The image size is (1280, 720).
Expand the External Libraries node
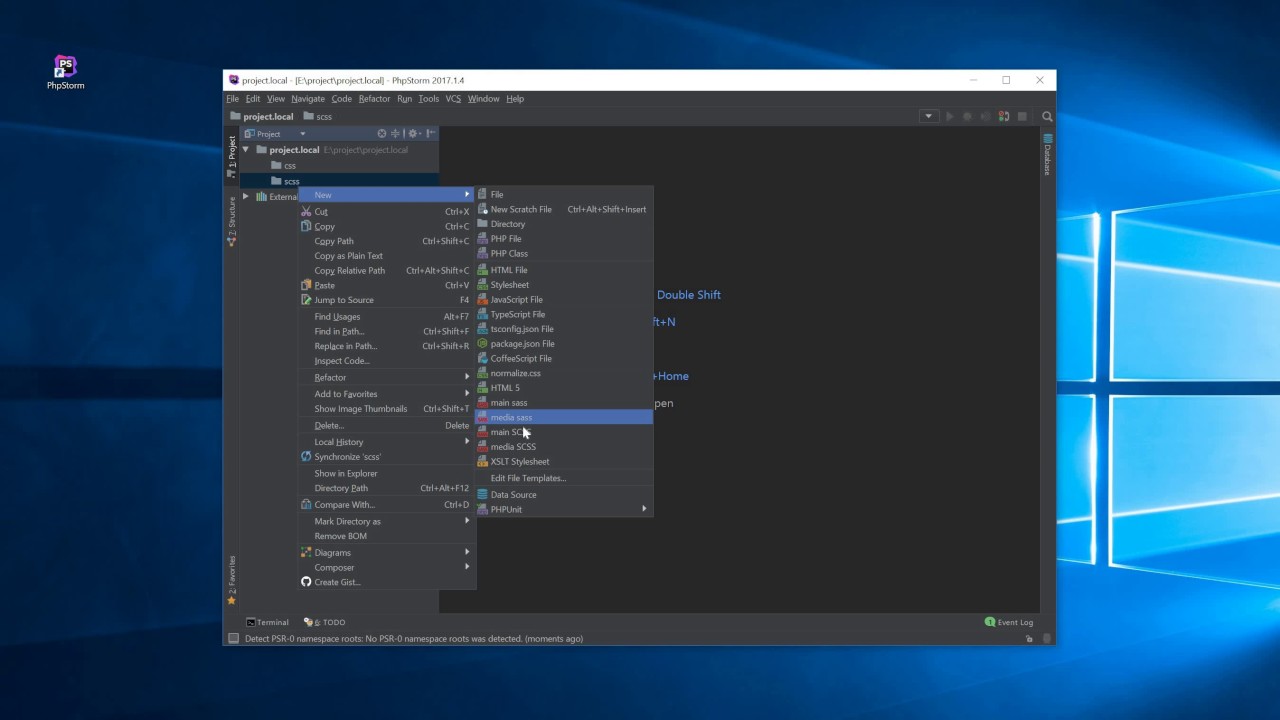246,197
